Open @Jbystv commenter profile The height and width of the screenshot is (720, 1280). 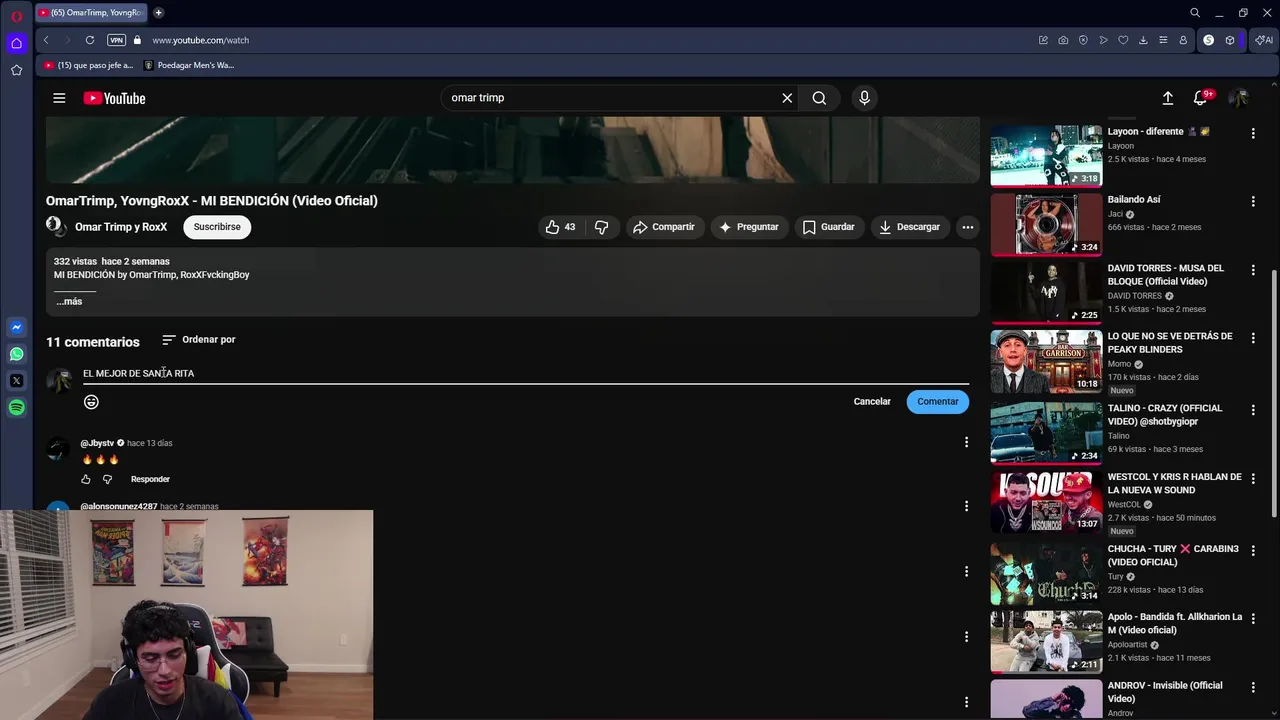(97, 443)
